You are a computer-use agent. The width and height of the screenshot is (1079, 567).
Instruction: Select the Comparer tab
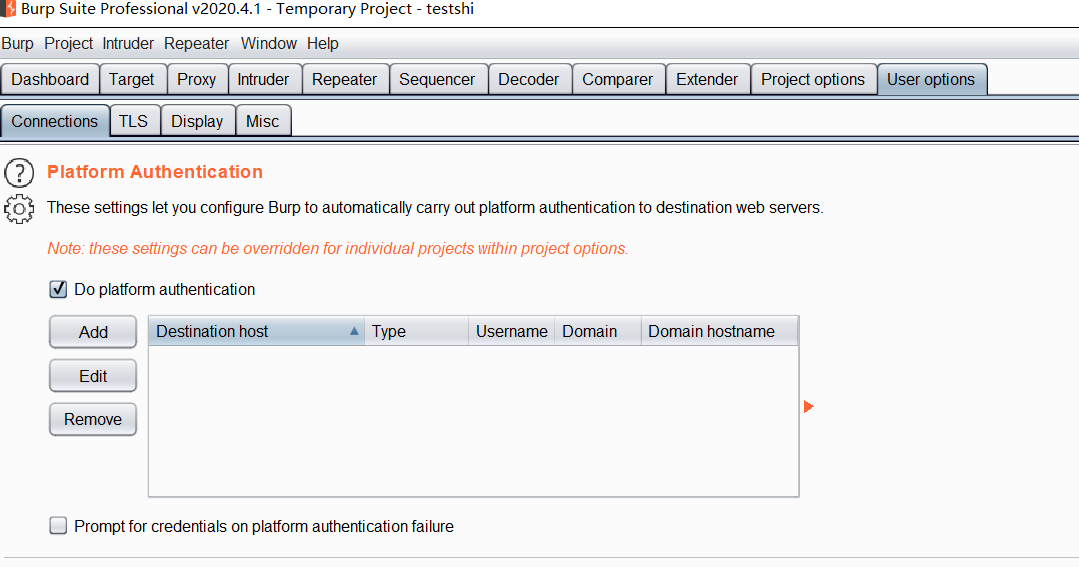pos(617,79)
